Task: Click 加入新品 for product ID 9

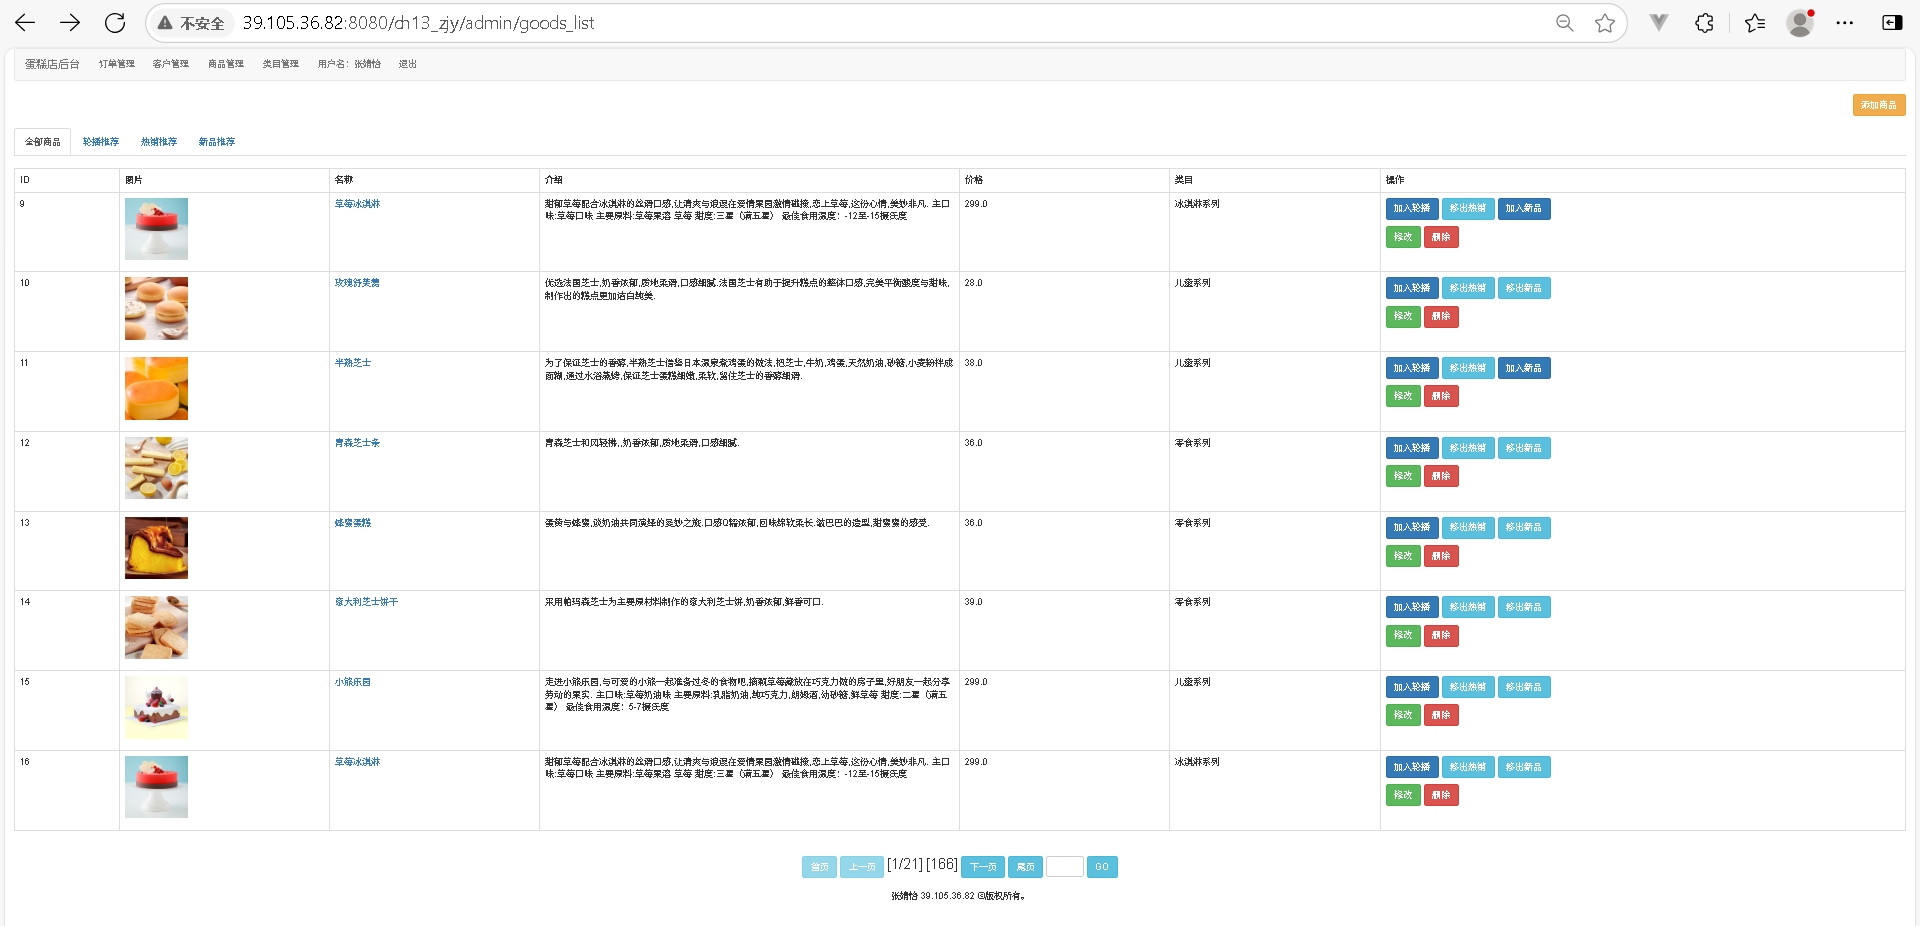Action: (x=1523, y=209)
